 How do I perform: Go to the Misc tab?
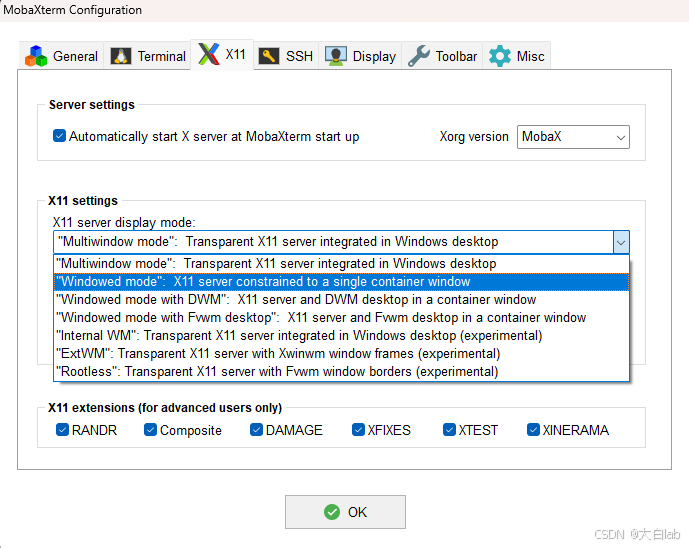pos(517,56)
